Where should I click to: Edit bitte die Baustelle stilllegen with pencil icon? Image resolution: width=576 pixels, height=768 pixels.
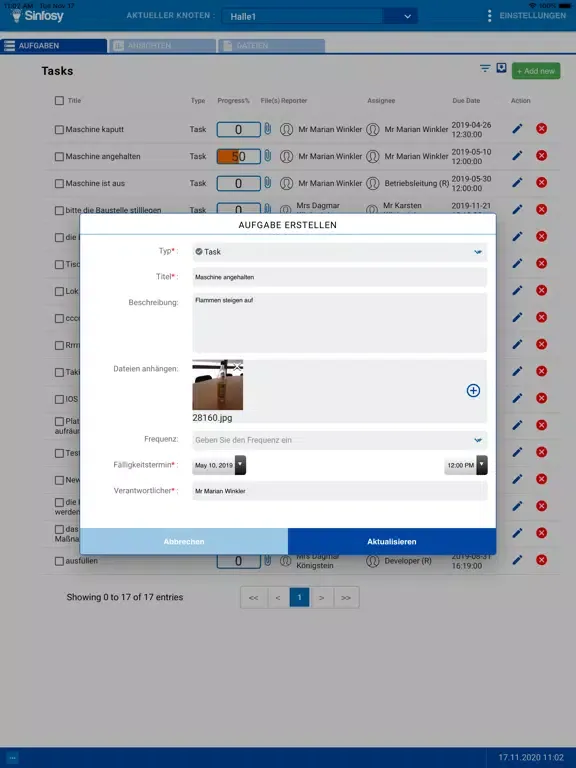[517, 210]
